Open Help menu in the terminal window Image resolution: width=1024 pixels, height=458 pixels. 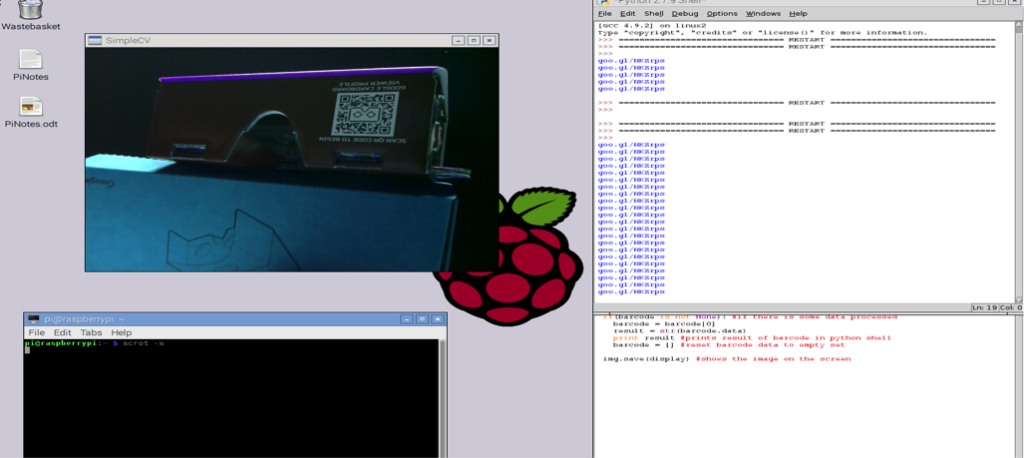(x=121, y=333)
